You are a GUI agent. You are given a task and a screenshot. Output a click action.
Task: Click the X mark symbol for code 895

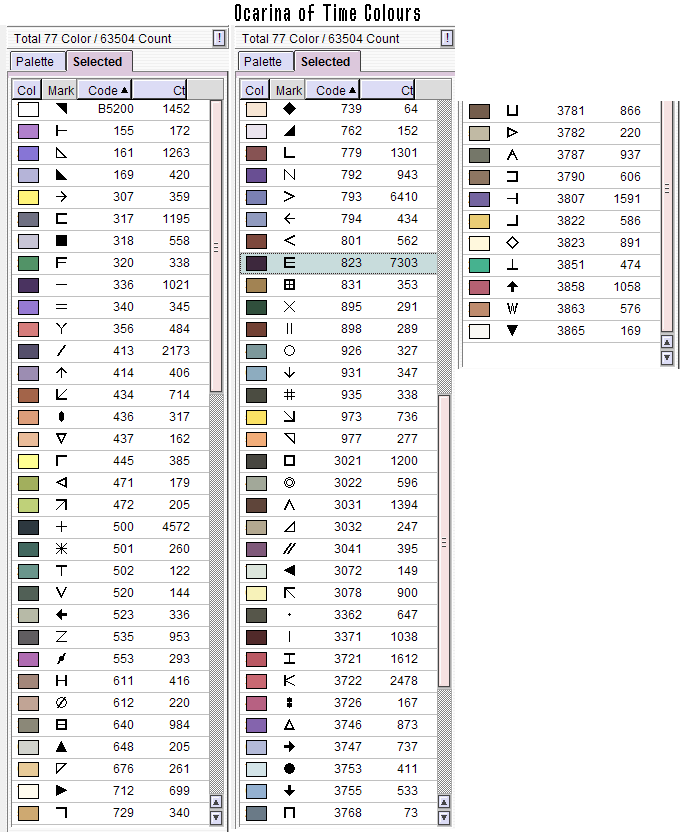(290, 307)
